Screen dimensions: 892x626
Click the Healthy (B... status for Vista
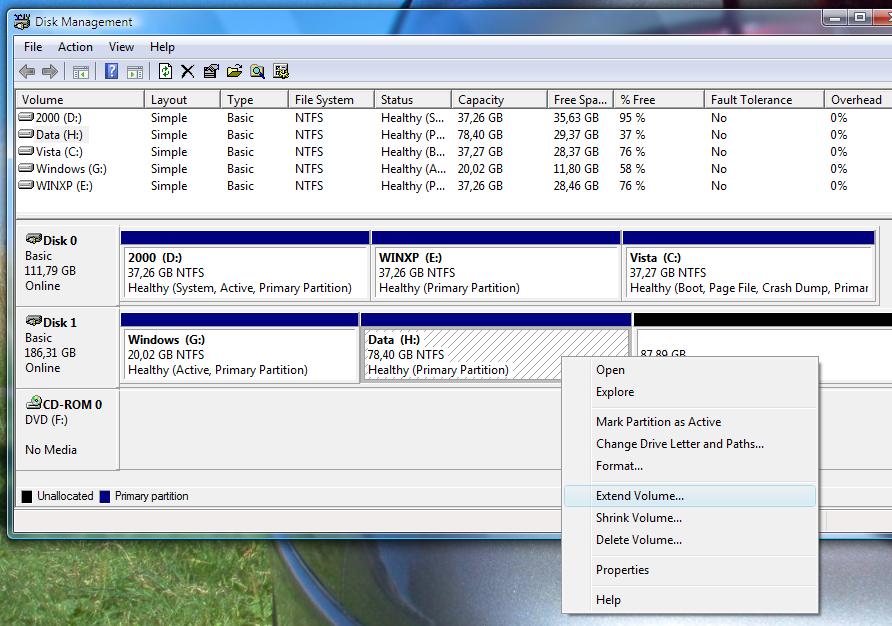tap(413, 152)
